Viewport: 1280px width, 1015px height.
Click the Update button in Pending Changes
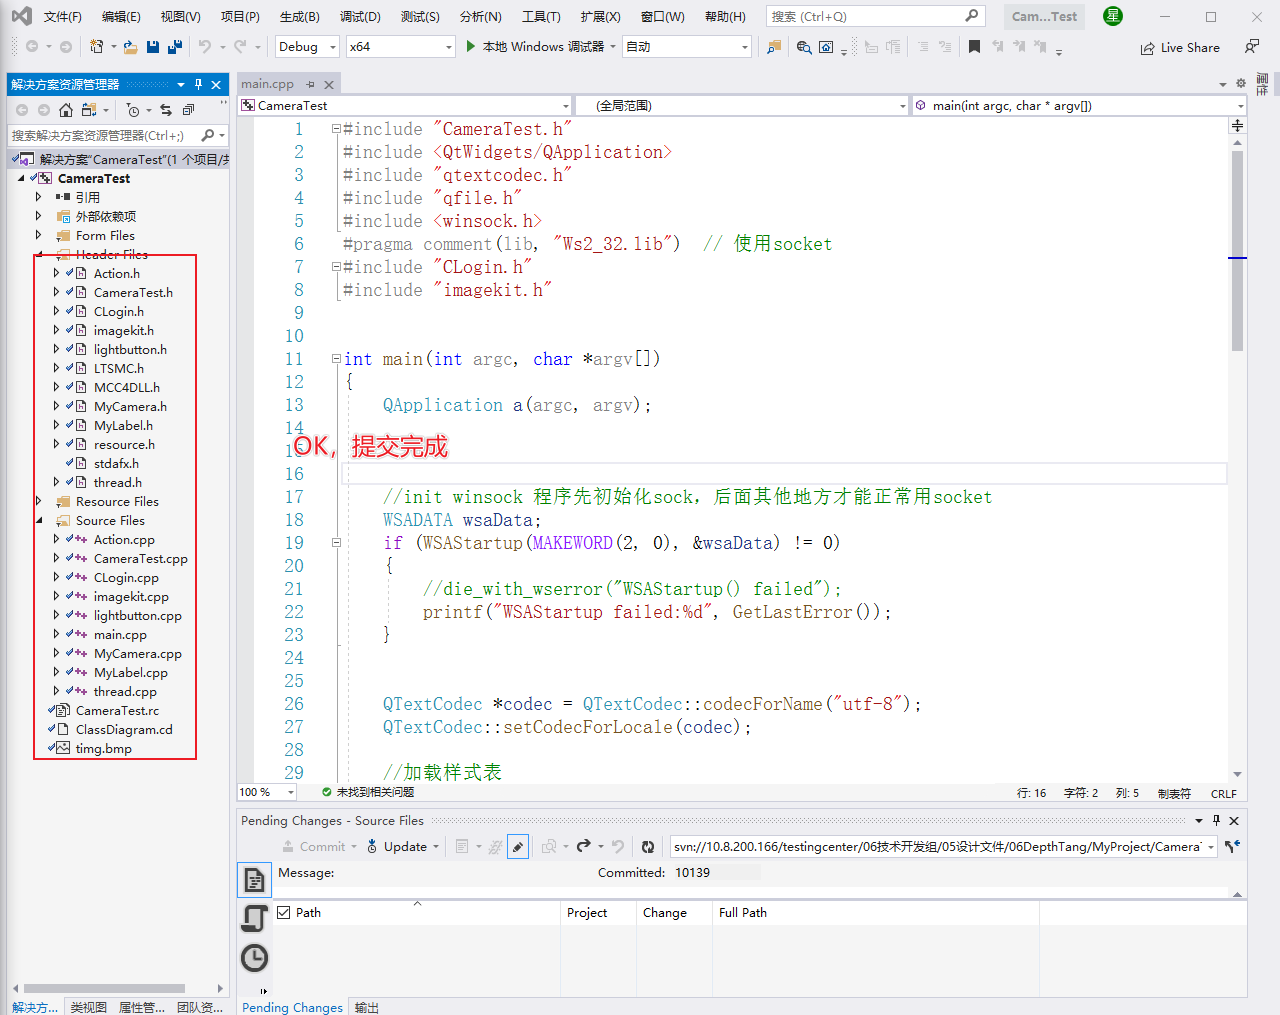click(x=403, y=847)
